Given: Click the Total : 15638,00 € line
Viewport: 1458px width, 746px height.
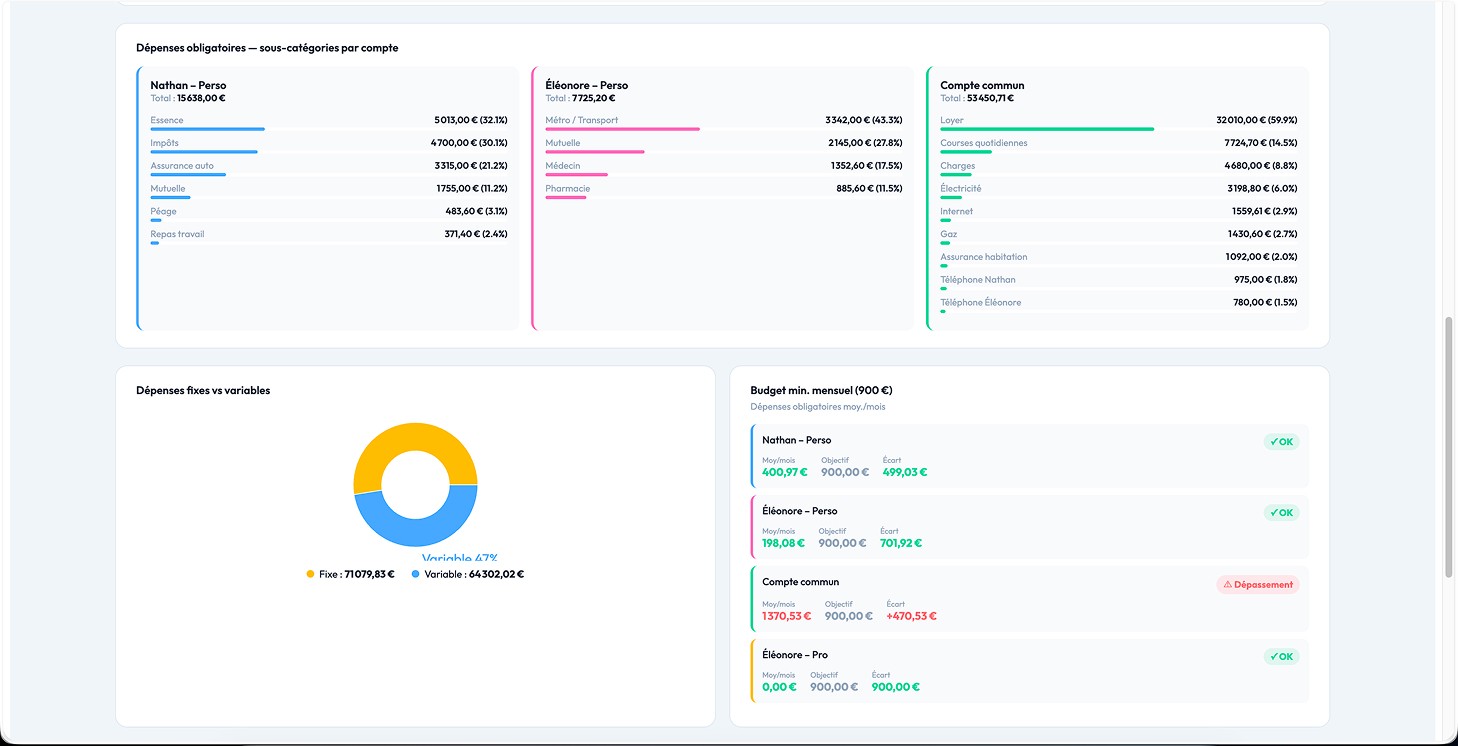Looking at the screenshot, I should pos(188,98).
